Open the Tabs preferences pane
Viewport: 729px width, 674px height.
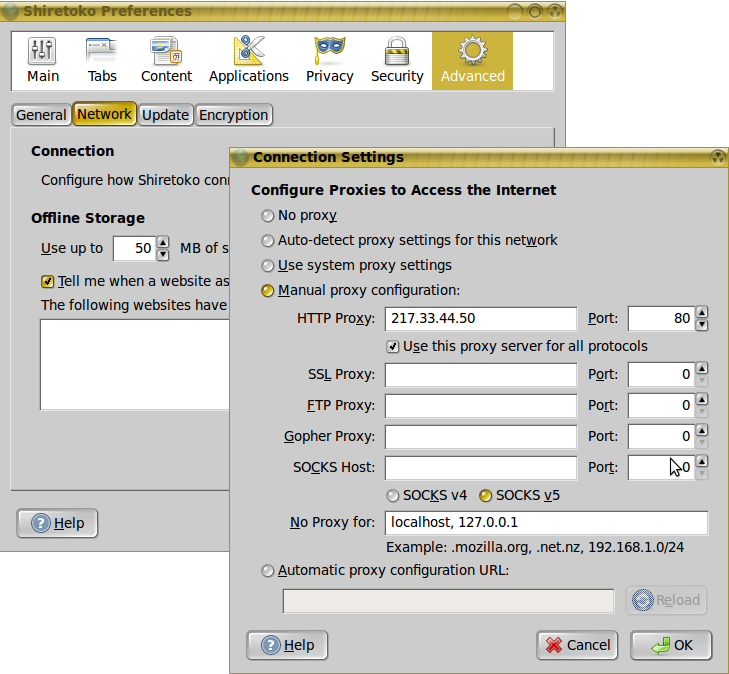click(102, 60)
